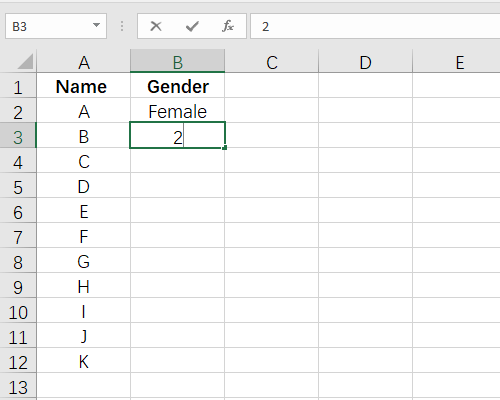Select column C header

(x=272, y=61)
